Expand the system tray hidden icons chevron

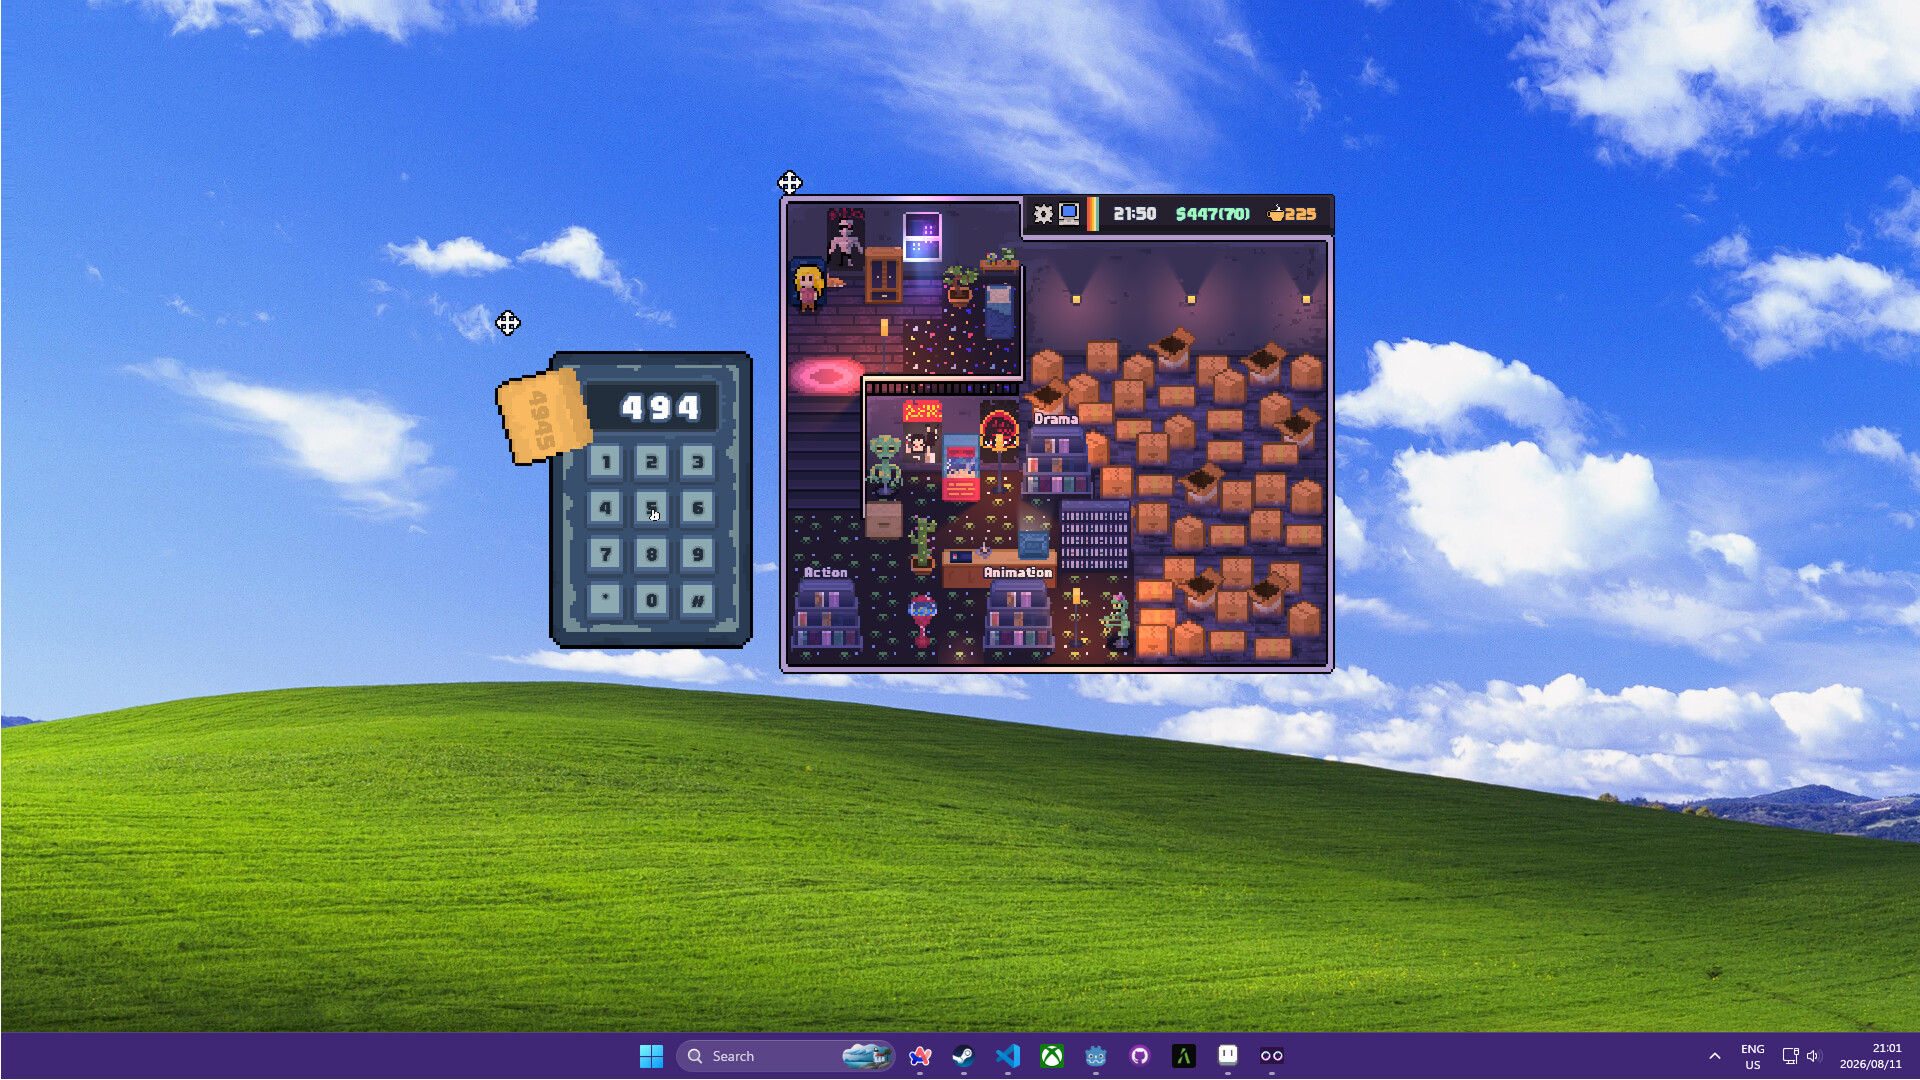(1715, 1056)
